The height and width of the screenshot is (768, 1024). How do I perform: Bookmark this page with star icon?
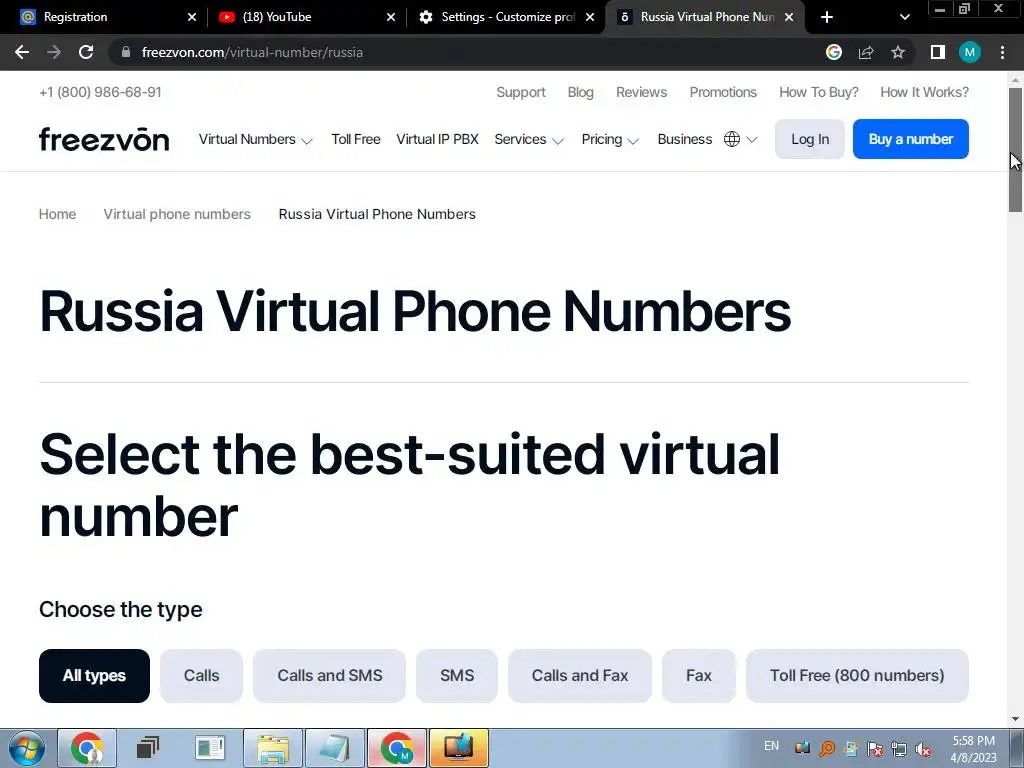[898, 52]
